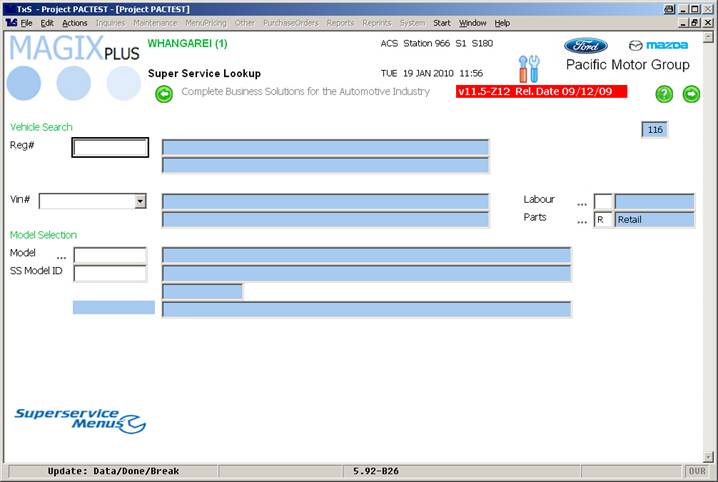Click into the Reg# input field
Image resolution: width=718 pixels, height=482 pixels.
[111, 148]
